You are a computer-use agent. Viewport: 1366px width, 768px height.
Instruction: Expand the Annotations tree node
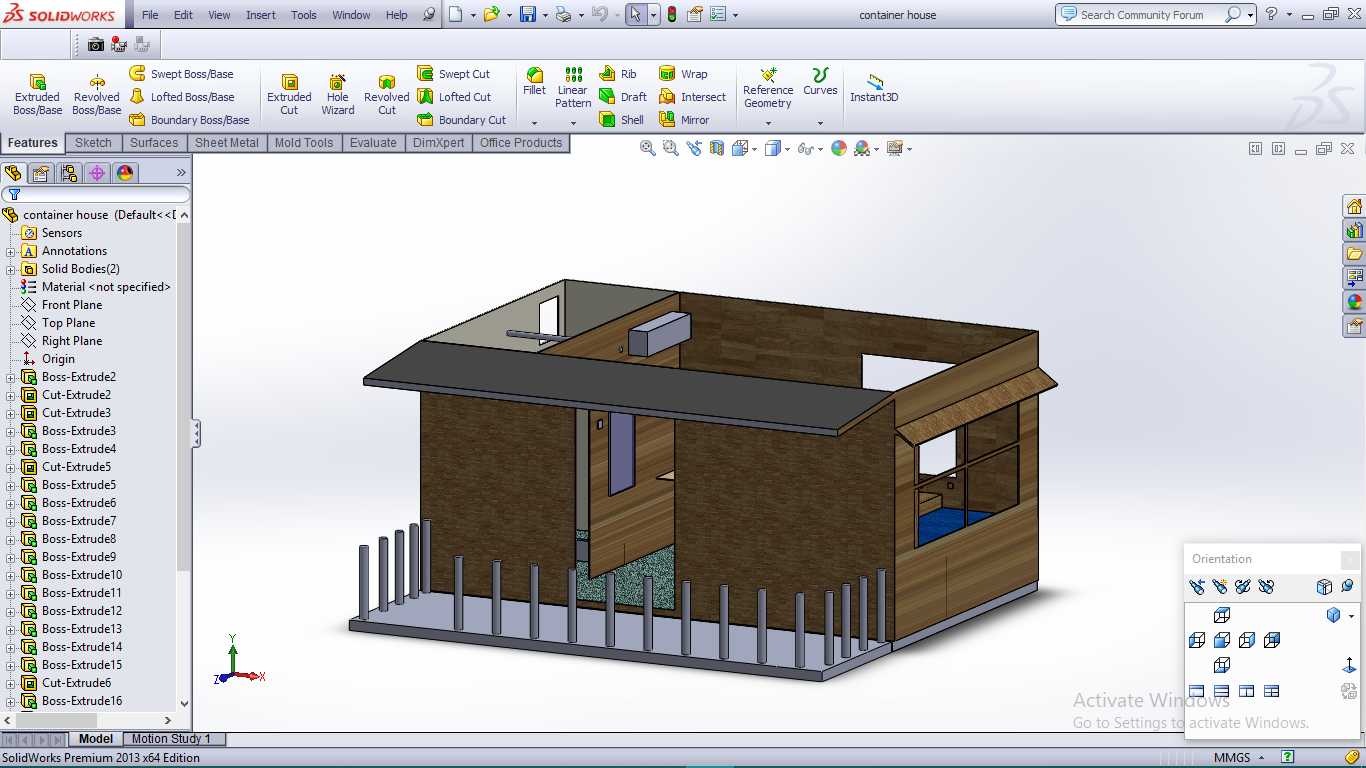pyautogui.click(x=11, y=251)
